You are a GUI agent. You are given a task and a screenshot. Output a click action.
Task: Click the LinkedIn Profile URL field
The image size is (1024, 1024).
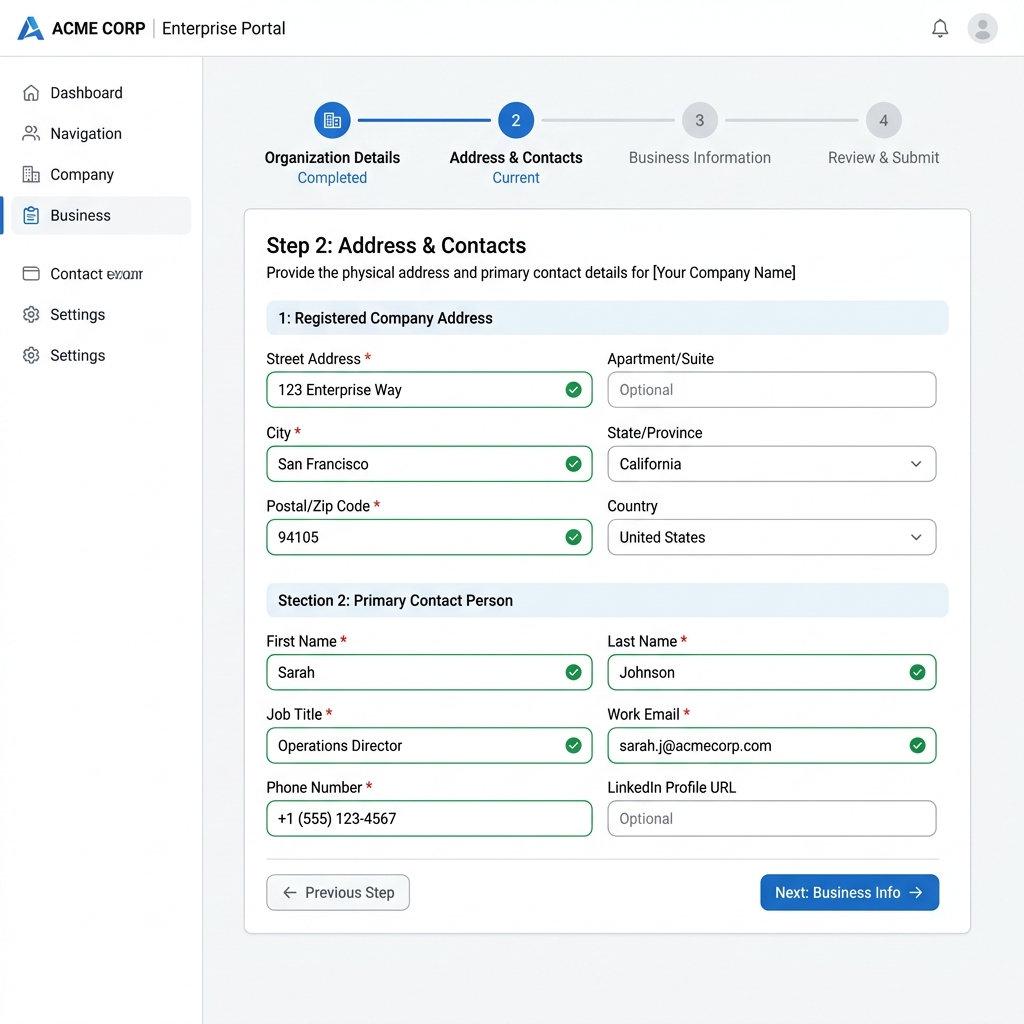(771, 819)
